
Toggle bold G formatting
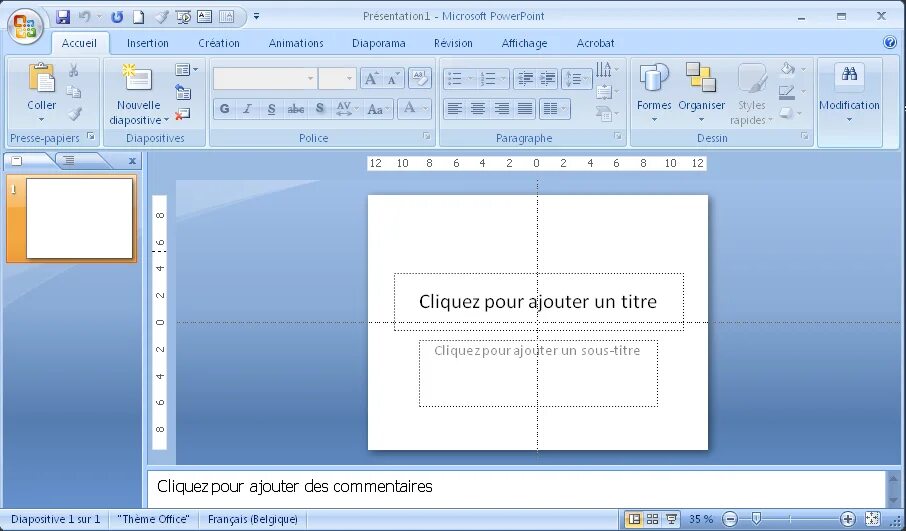click(x=225, y=109)
